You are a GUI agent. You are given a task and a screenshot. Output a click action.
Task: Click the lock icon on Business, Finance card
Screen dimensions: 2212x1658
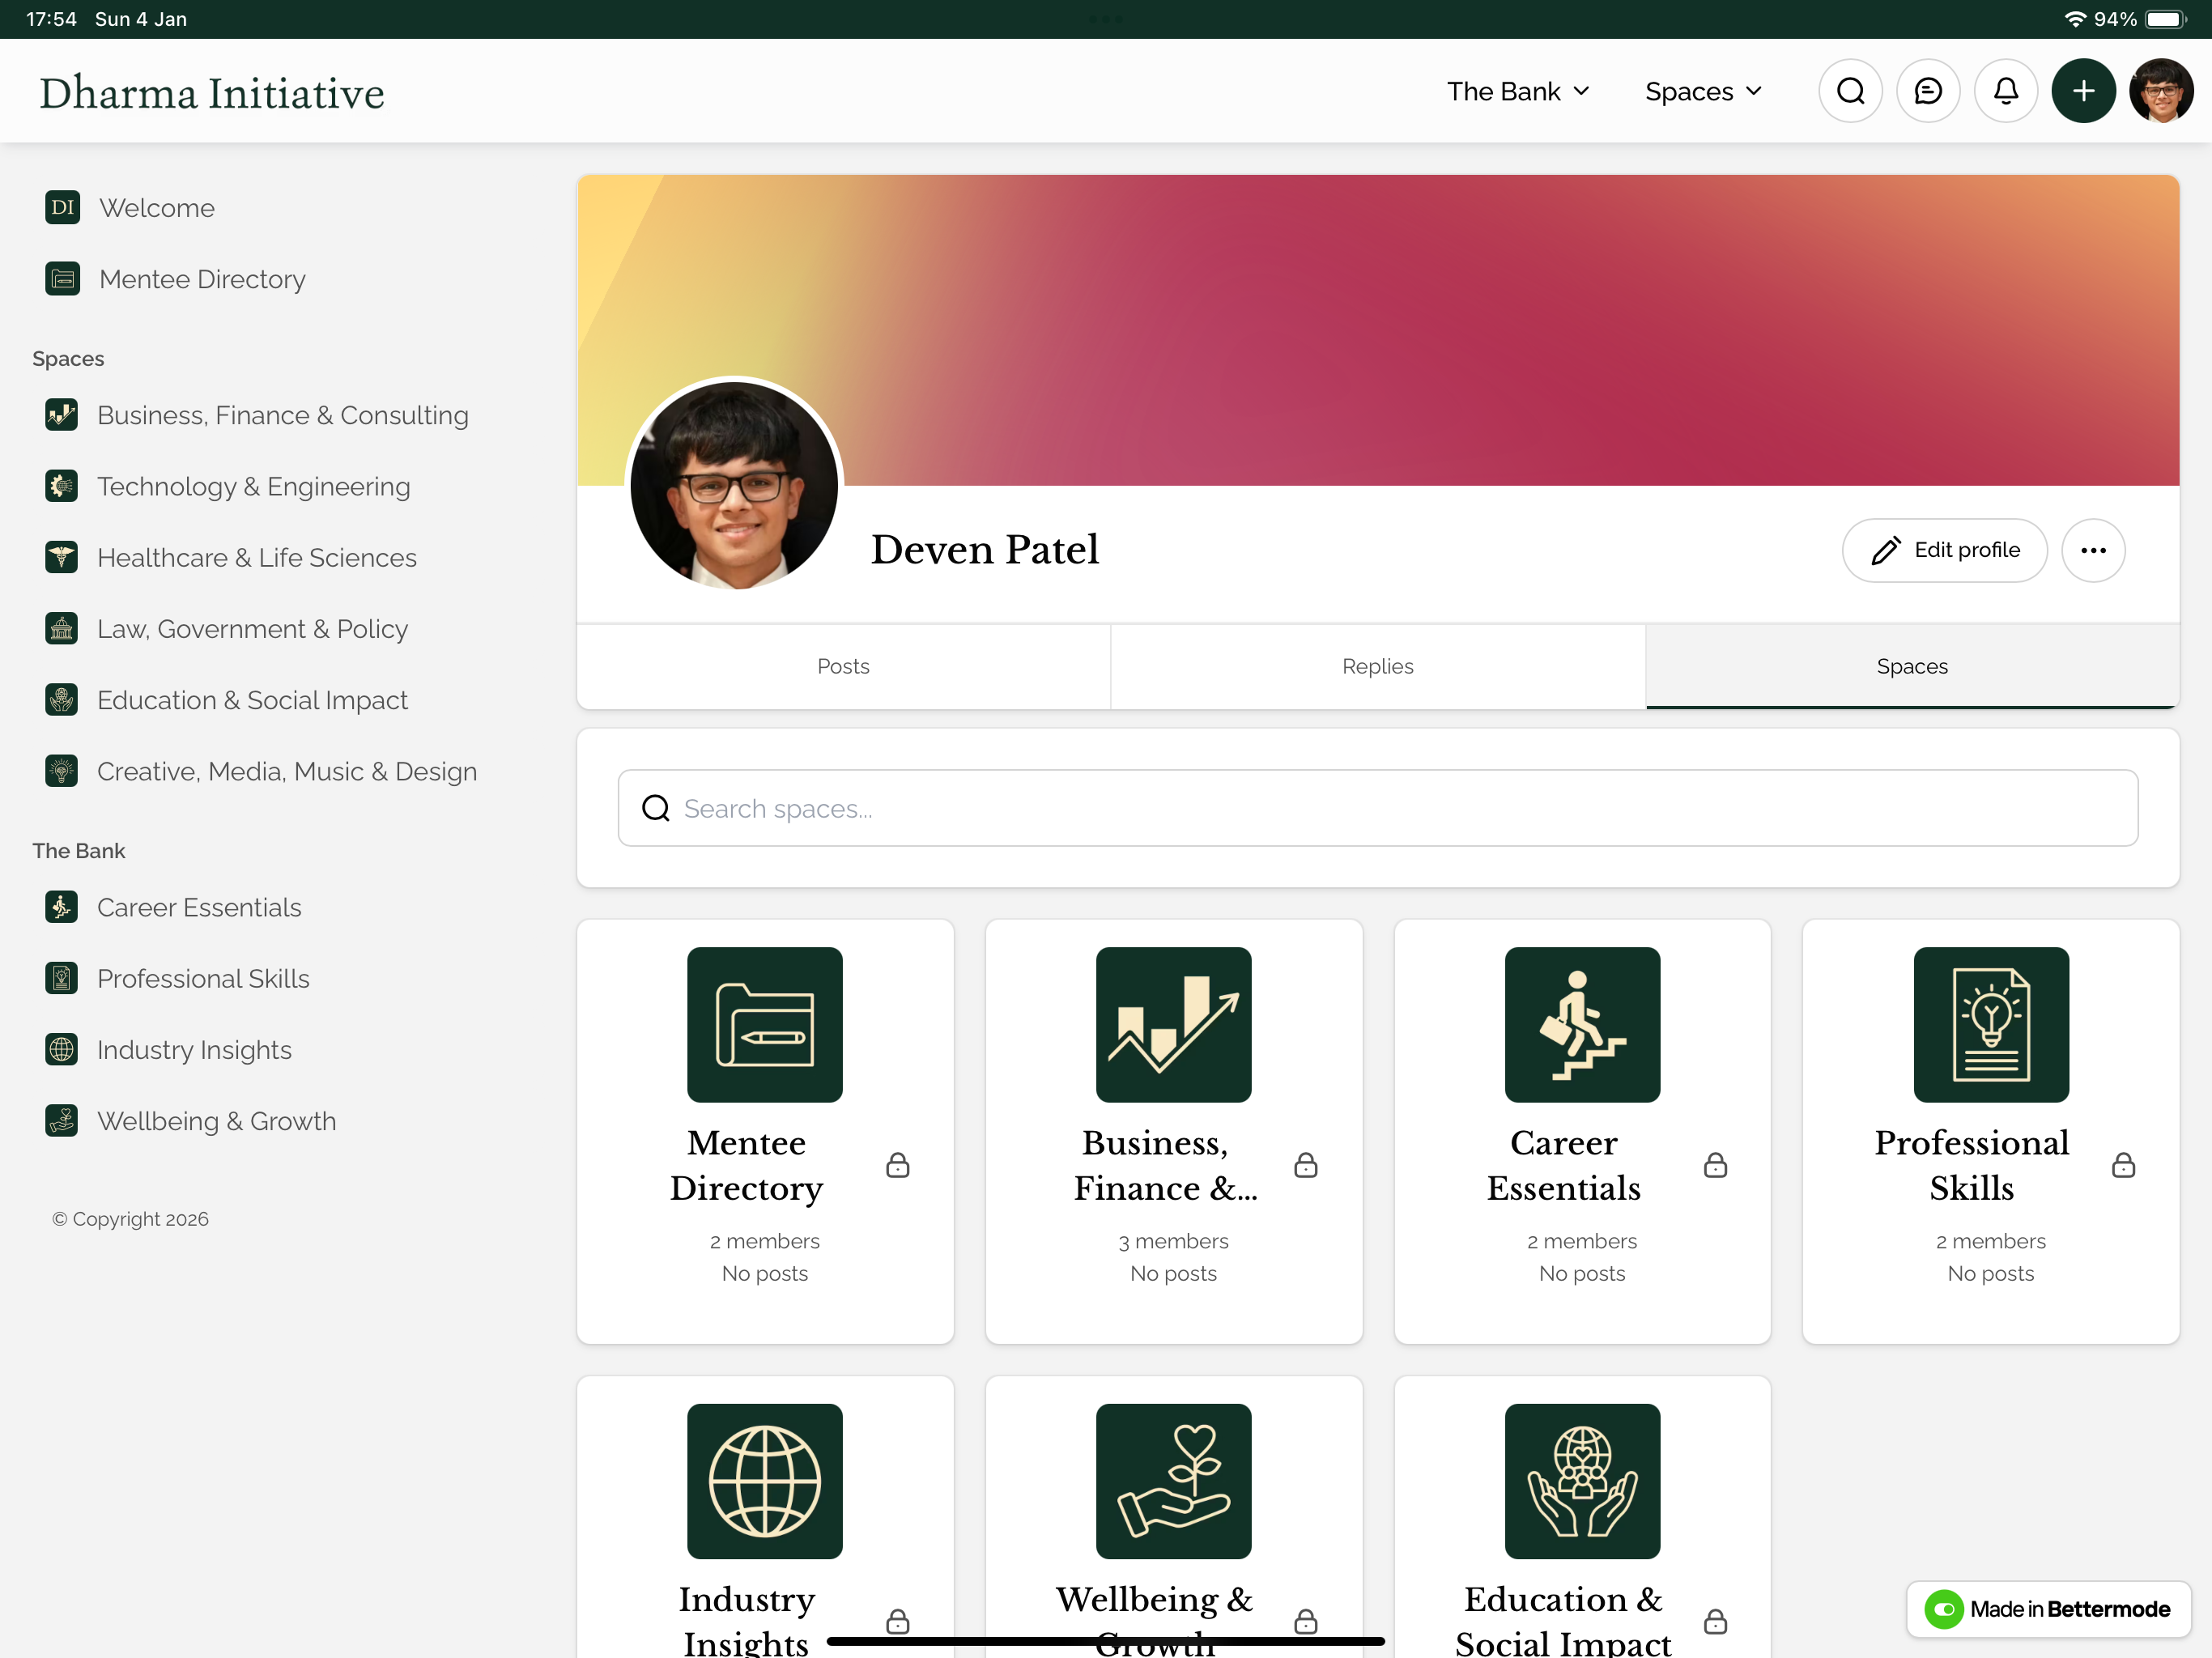1305,1165
